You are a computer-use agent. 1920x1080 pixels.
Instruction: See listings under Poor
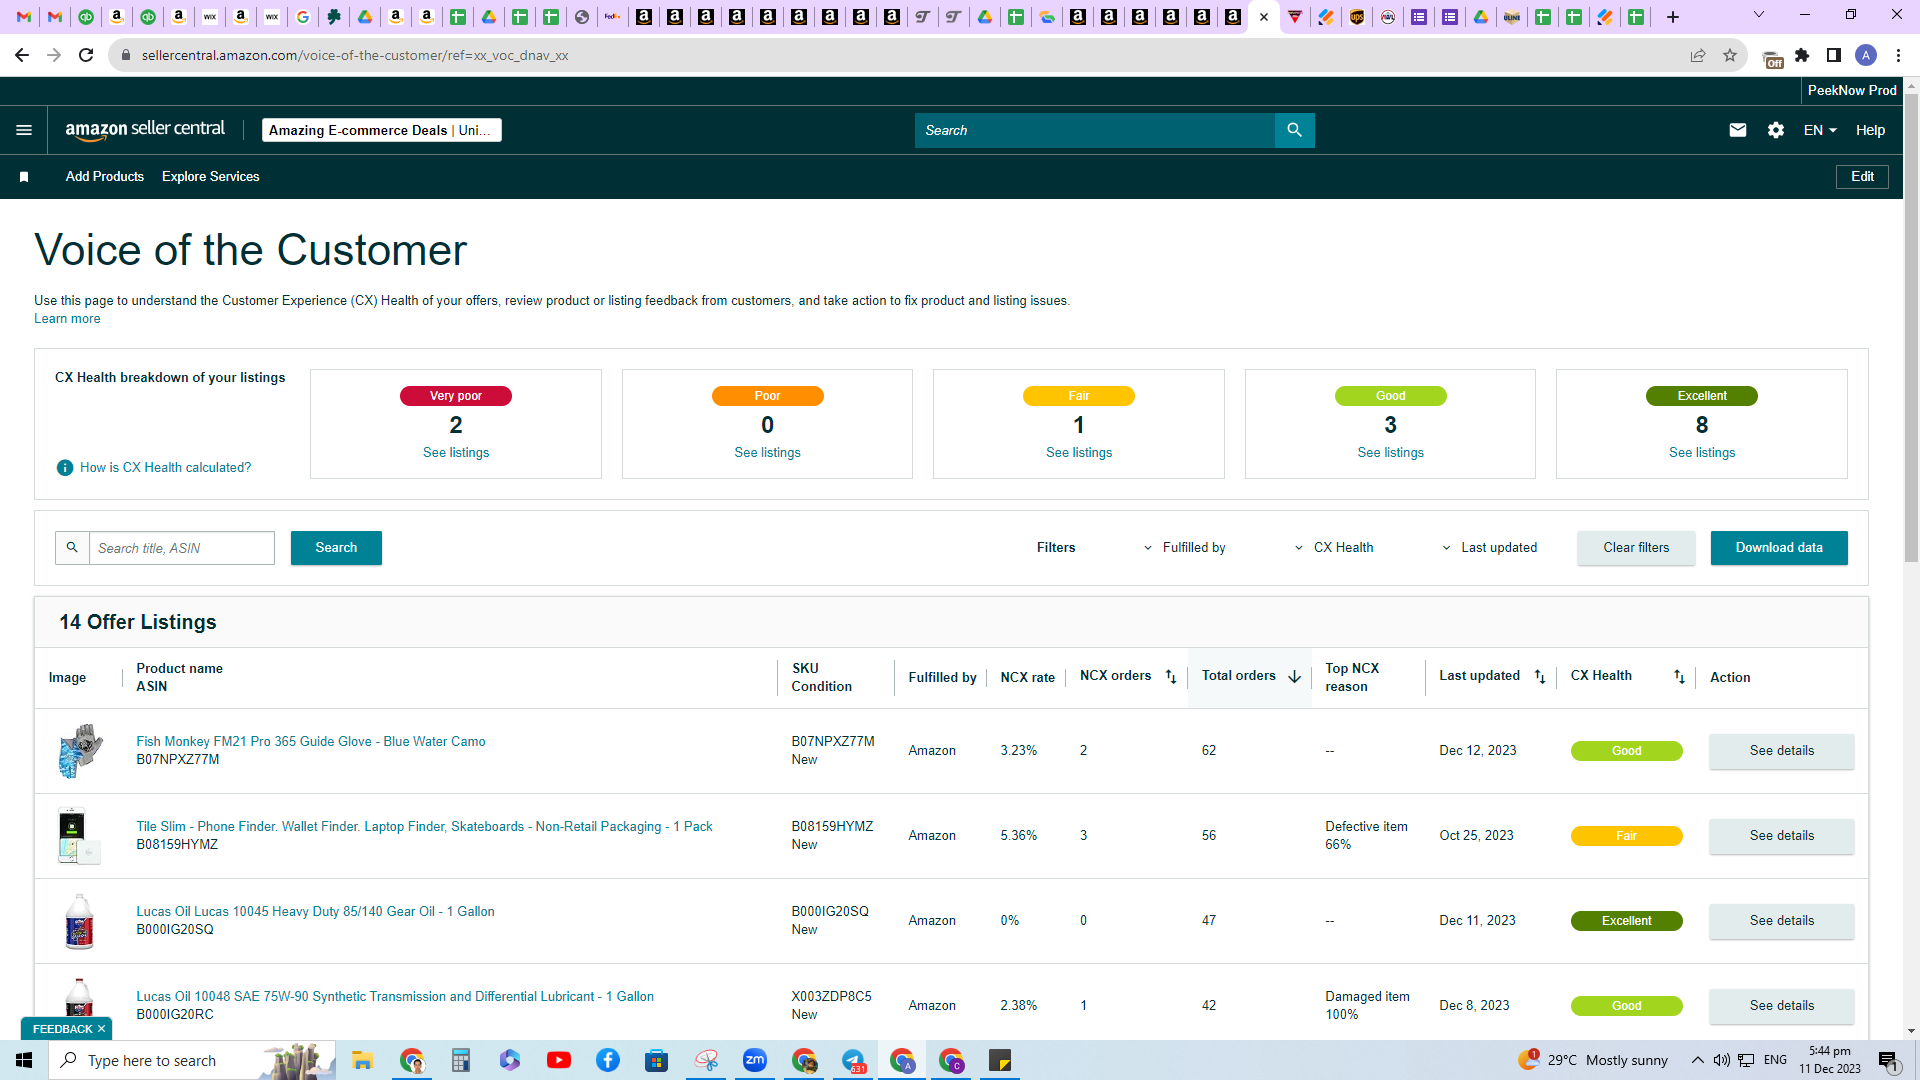point(767,453)
